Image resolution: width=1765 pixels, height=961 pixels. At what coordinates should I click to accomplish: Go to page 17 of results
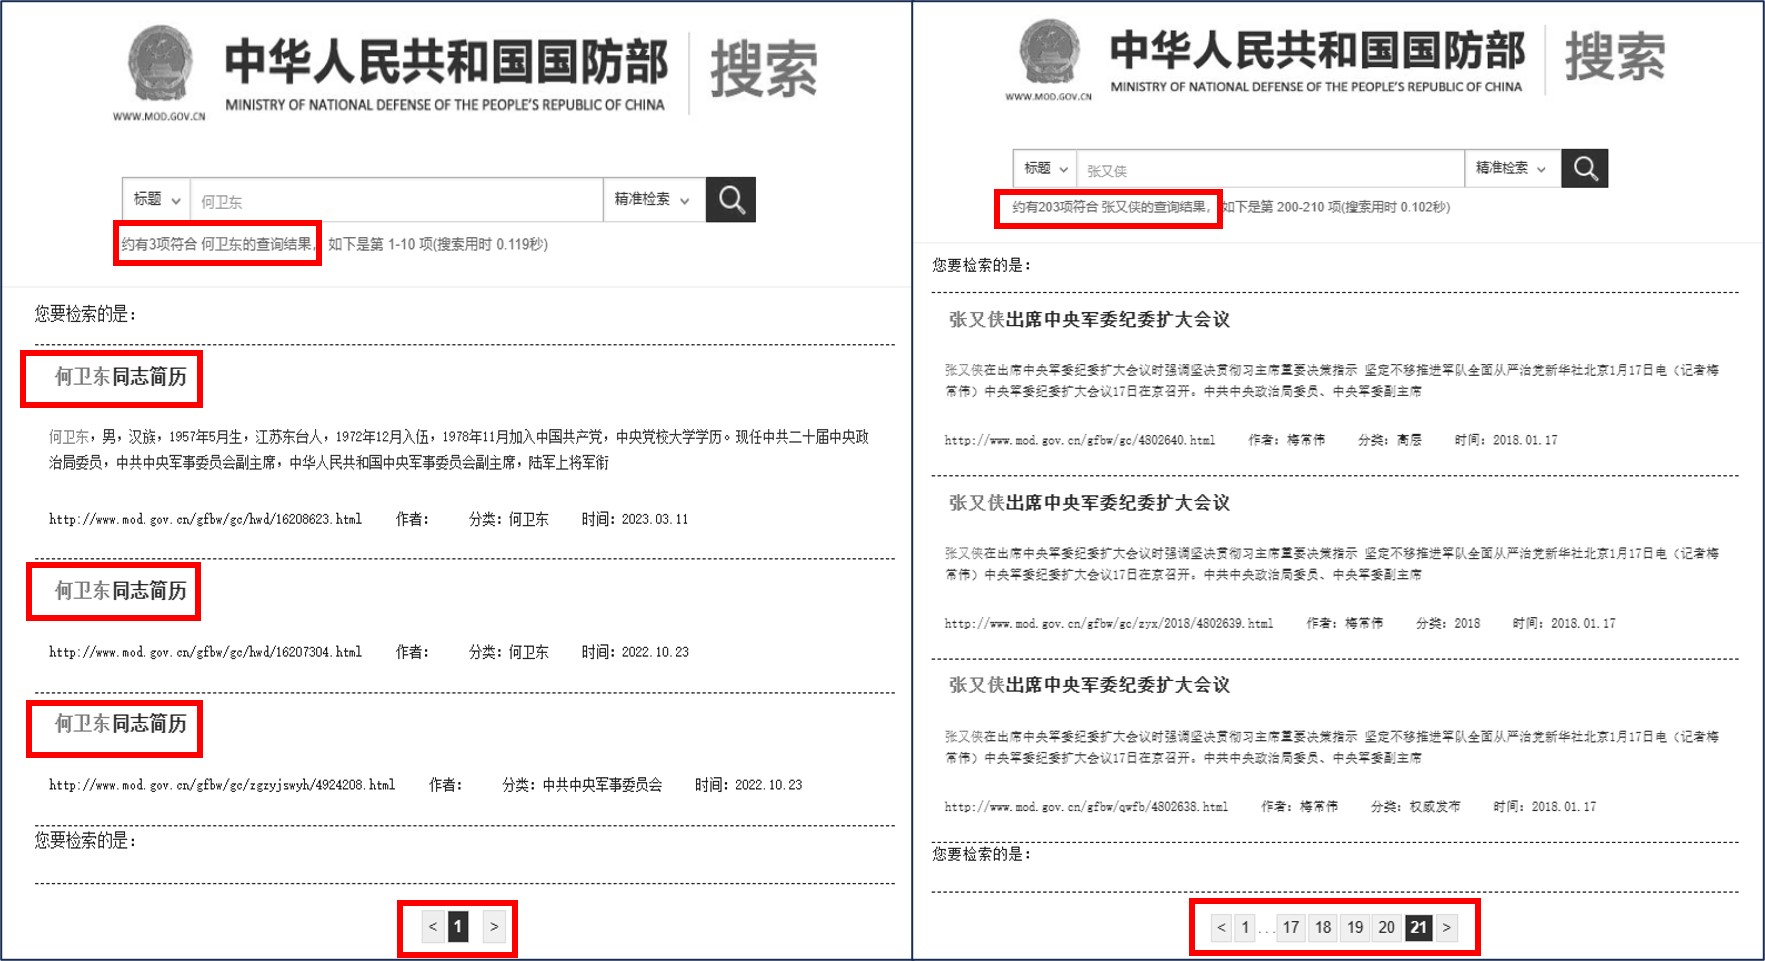1291,927
